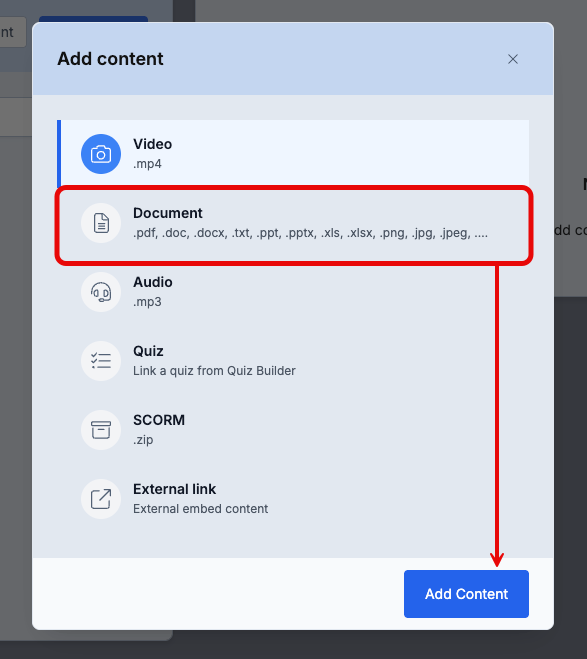587x659 pixels.
Task: Click the 'Link a quiz from Quiz Builder' description
Action: pyautogui.click(x=214, y=371)
